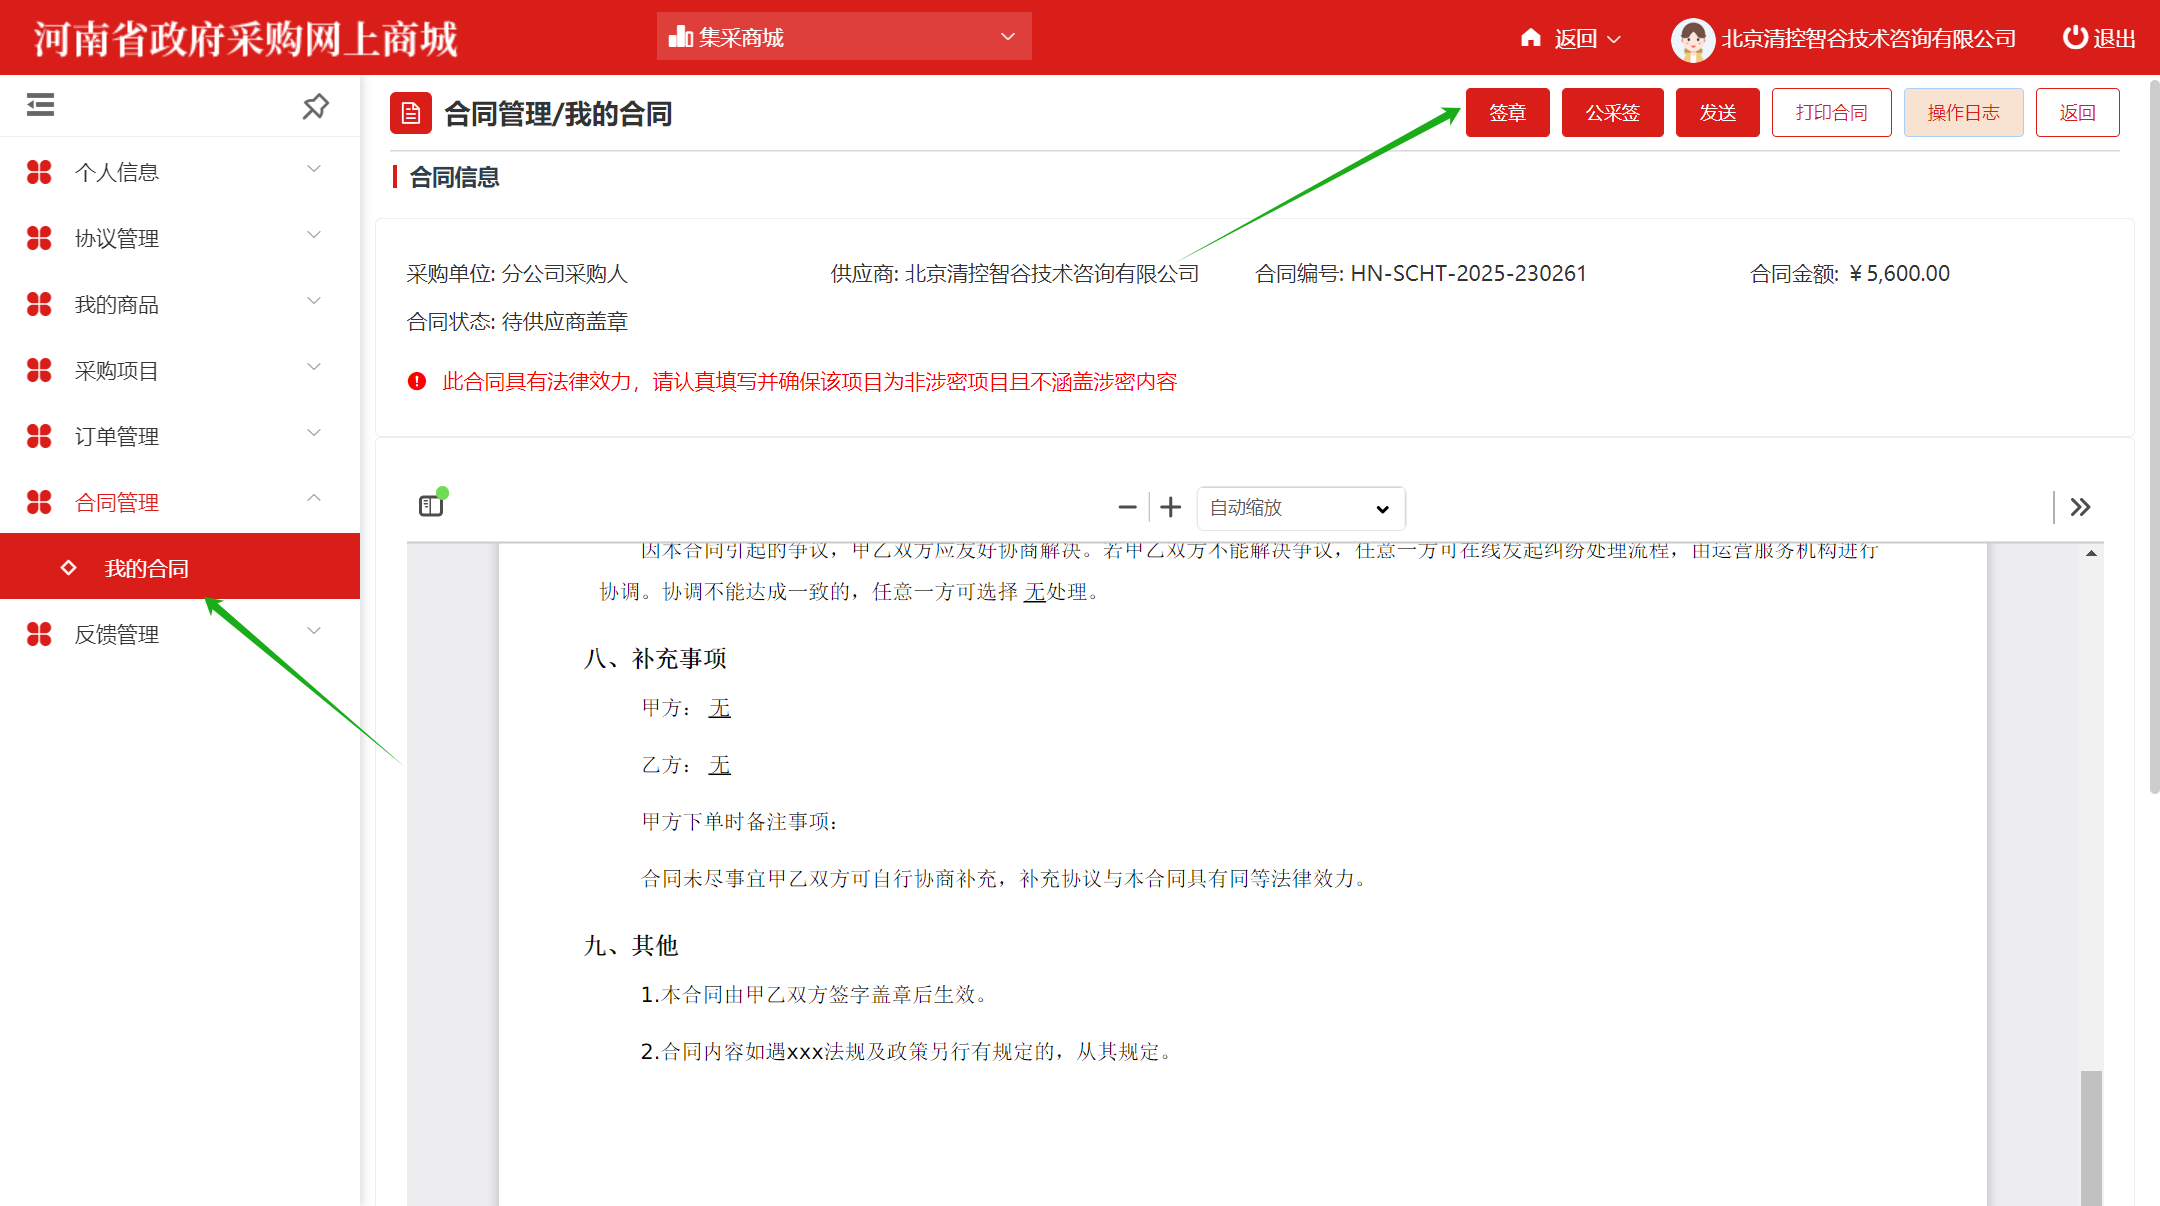Click the 订单管理 clover icon
Screen dimensions: 2160x1206
click(x=39, y=436)
